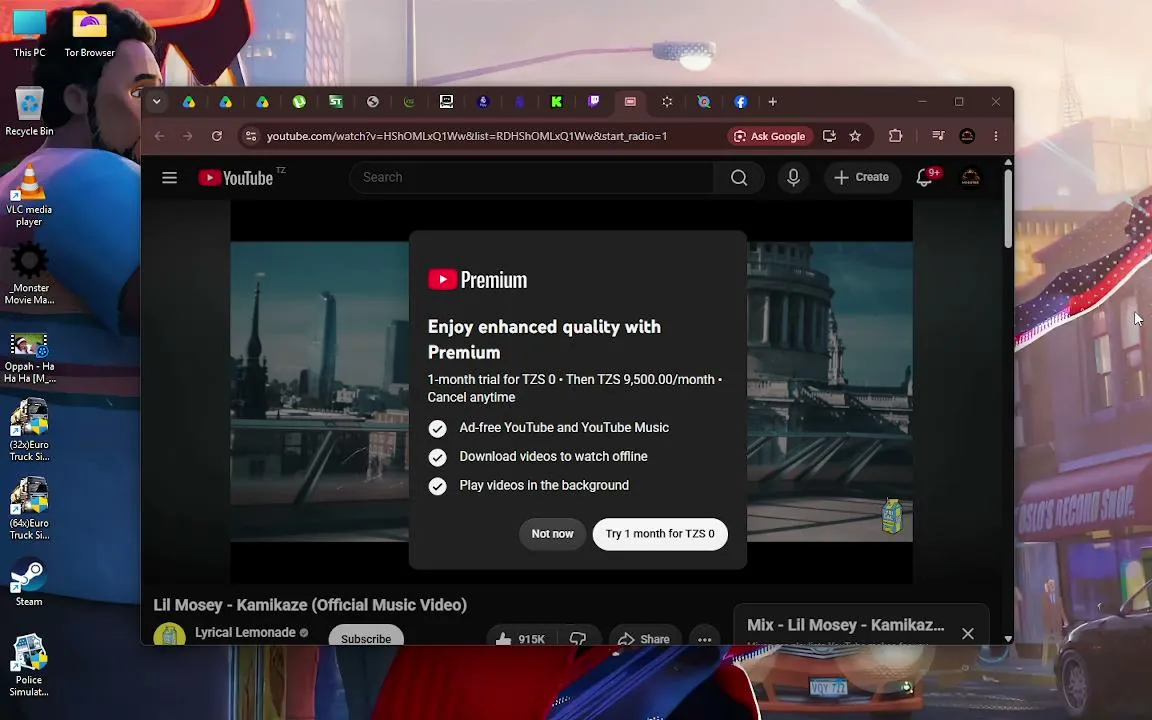This screenshot has height=720, width=1152.
Task: Open Tor Browser desktop shortcut
Action: click(x=90, y=33)
